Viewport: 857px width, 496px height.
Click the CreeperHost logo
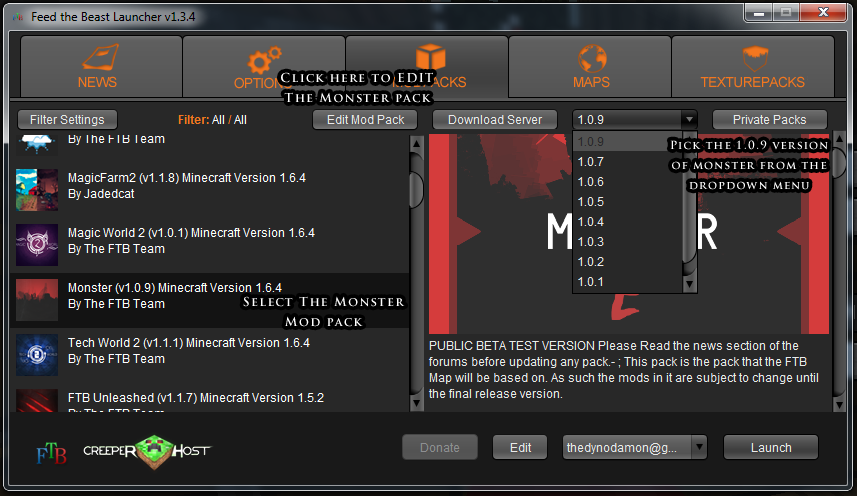pyautogui.click(x=146, y=451)
